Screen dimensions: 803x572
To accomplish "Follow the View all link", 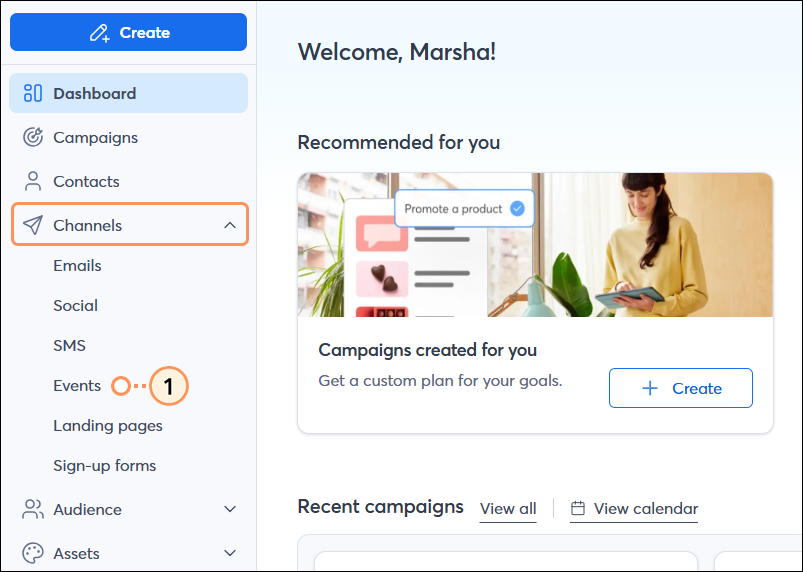I will click(508, 509).
